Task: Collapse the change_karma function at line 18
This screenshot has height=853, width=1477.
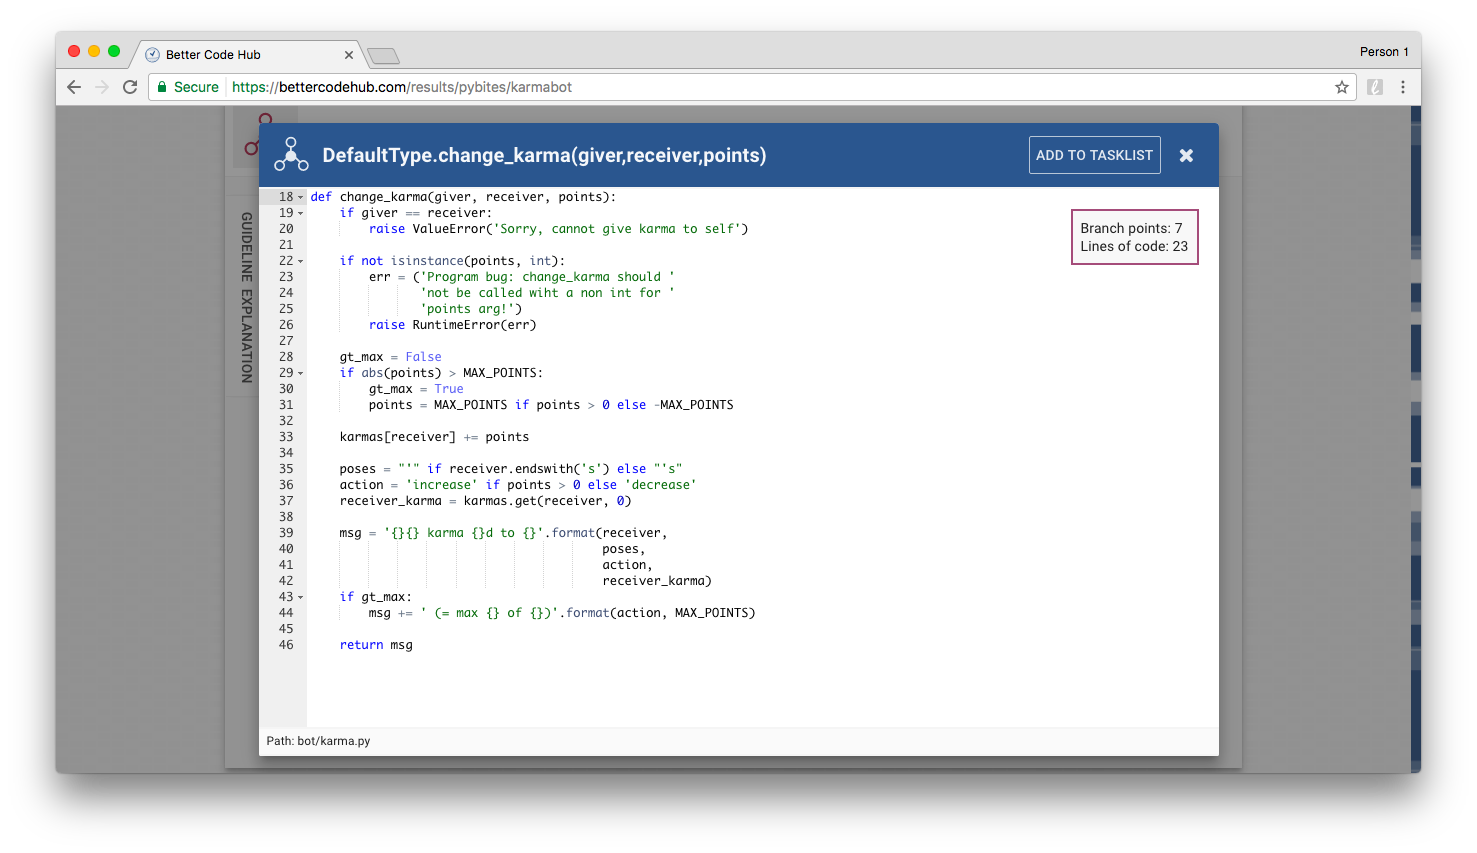Action: 299,197
